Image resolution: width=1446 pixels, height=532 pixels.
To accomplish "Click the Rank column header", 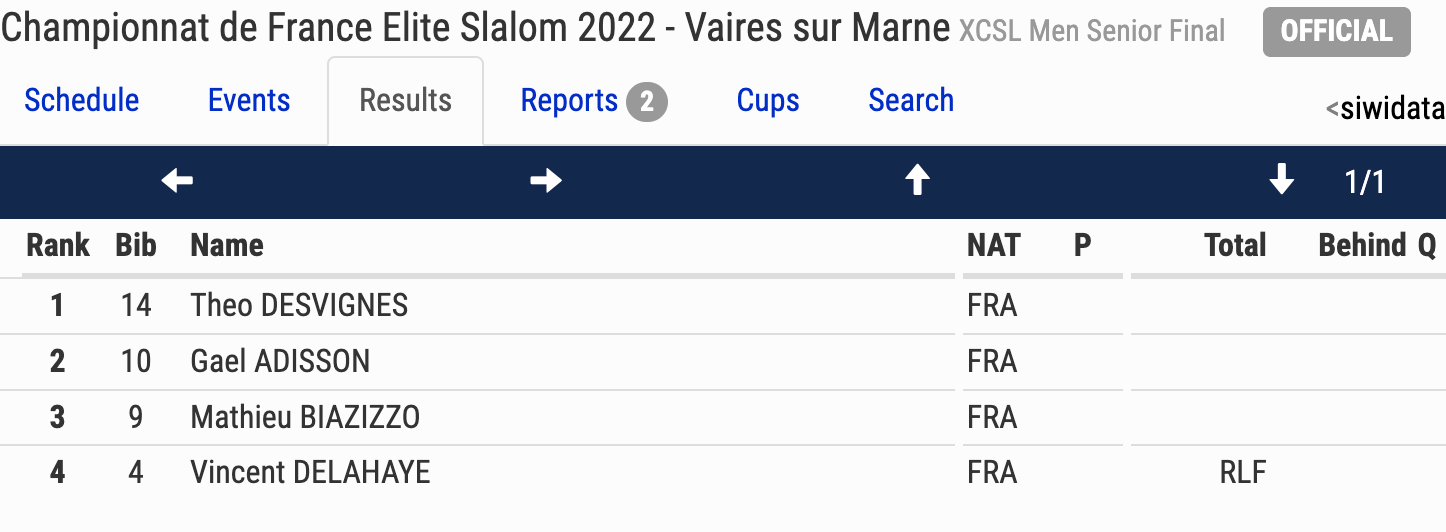I will 58,245.
